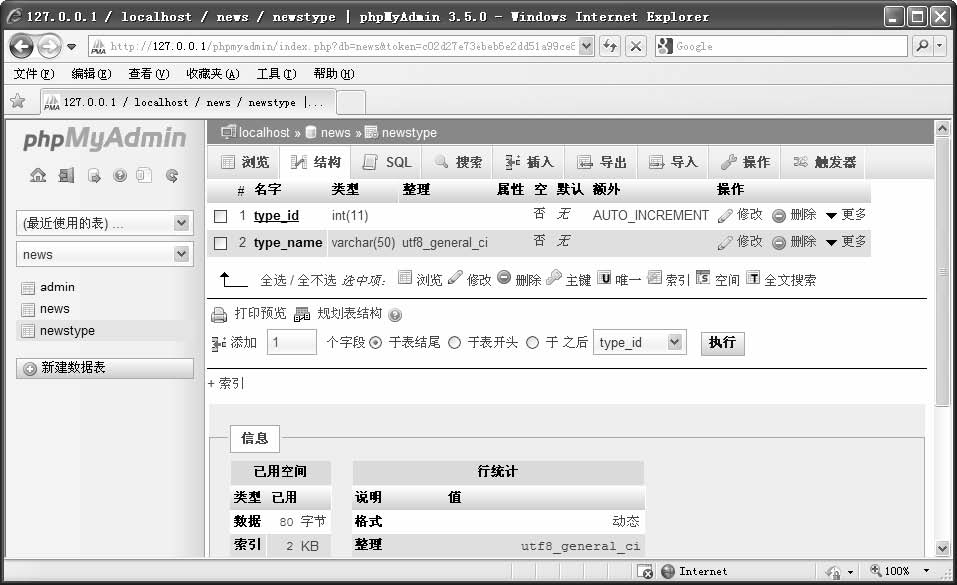957x585 pixels.
Task: Click the Execute button to add fields
Action: pos(722,343)
